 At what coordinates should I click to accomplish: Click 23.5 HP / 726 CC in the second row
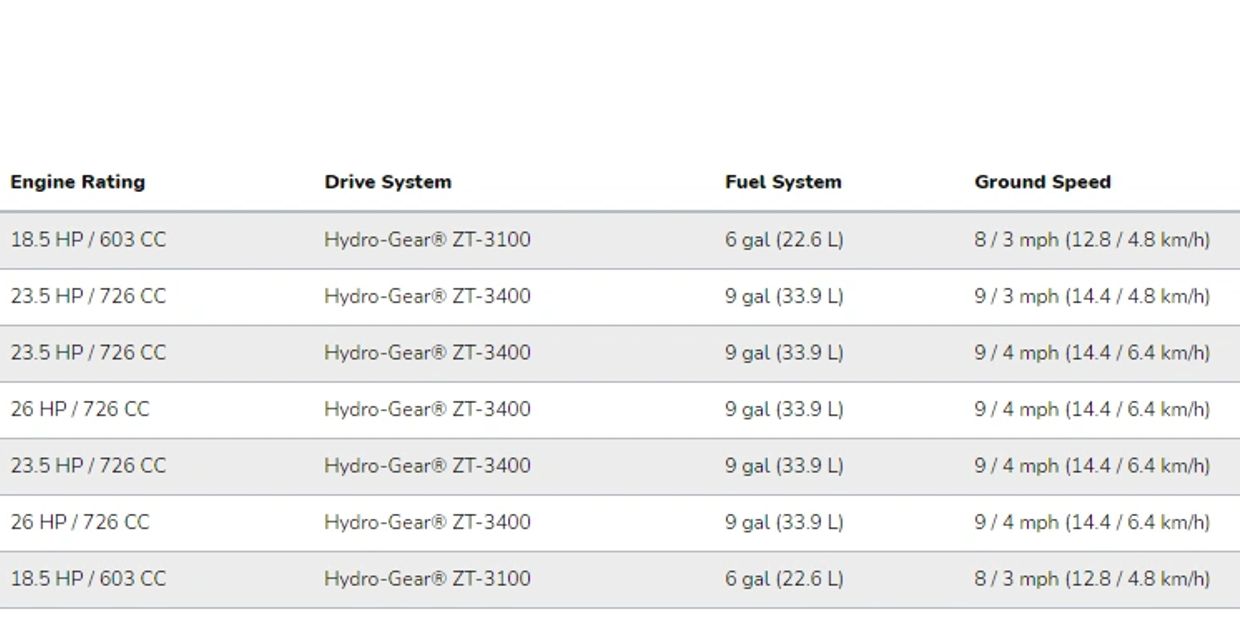pos(88,296)
